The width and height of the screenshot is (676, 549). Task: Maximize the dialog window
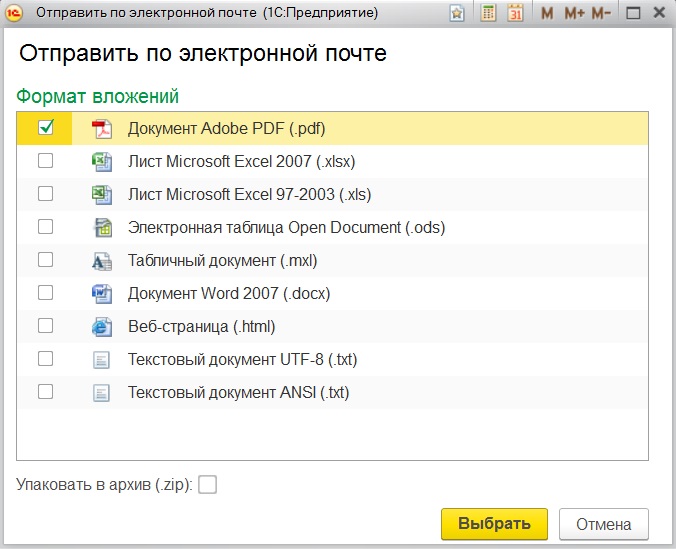tap(632, 14)
